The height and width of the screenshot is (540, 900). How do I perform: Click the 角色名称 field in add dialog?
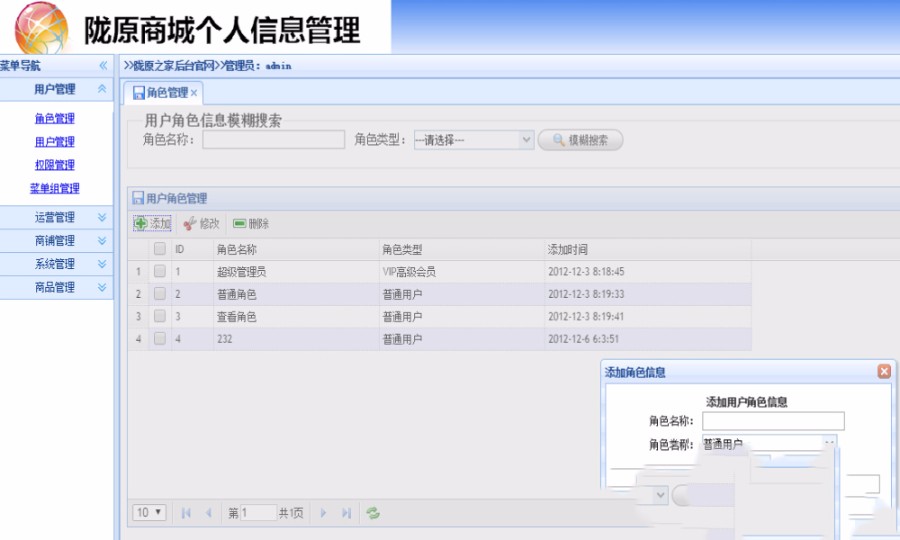773,421
